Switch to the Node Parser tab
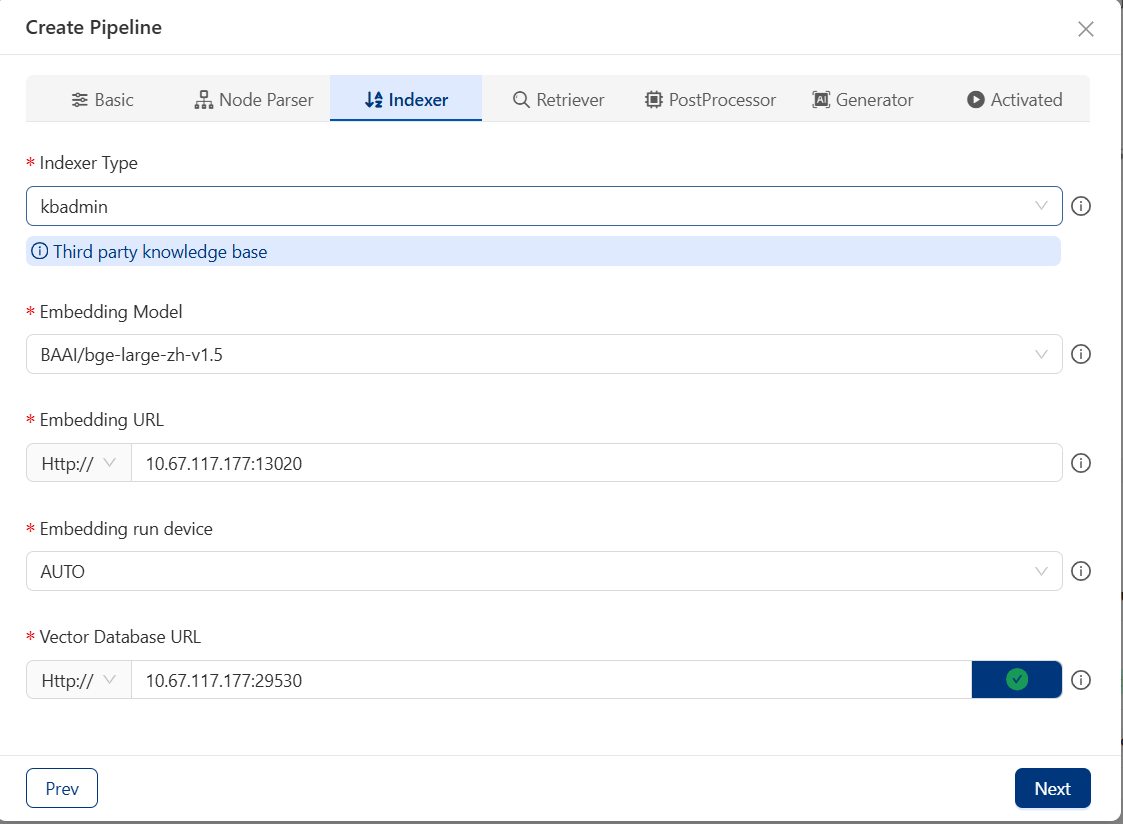Screen dimensions: 1123x824 click(253, 100)
